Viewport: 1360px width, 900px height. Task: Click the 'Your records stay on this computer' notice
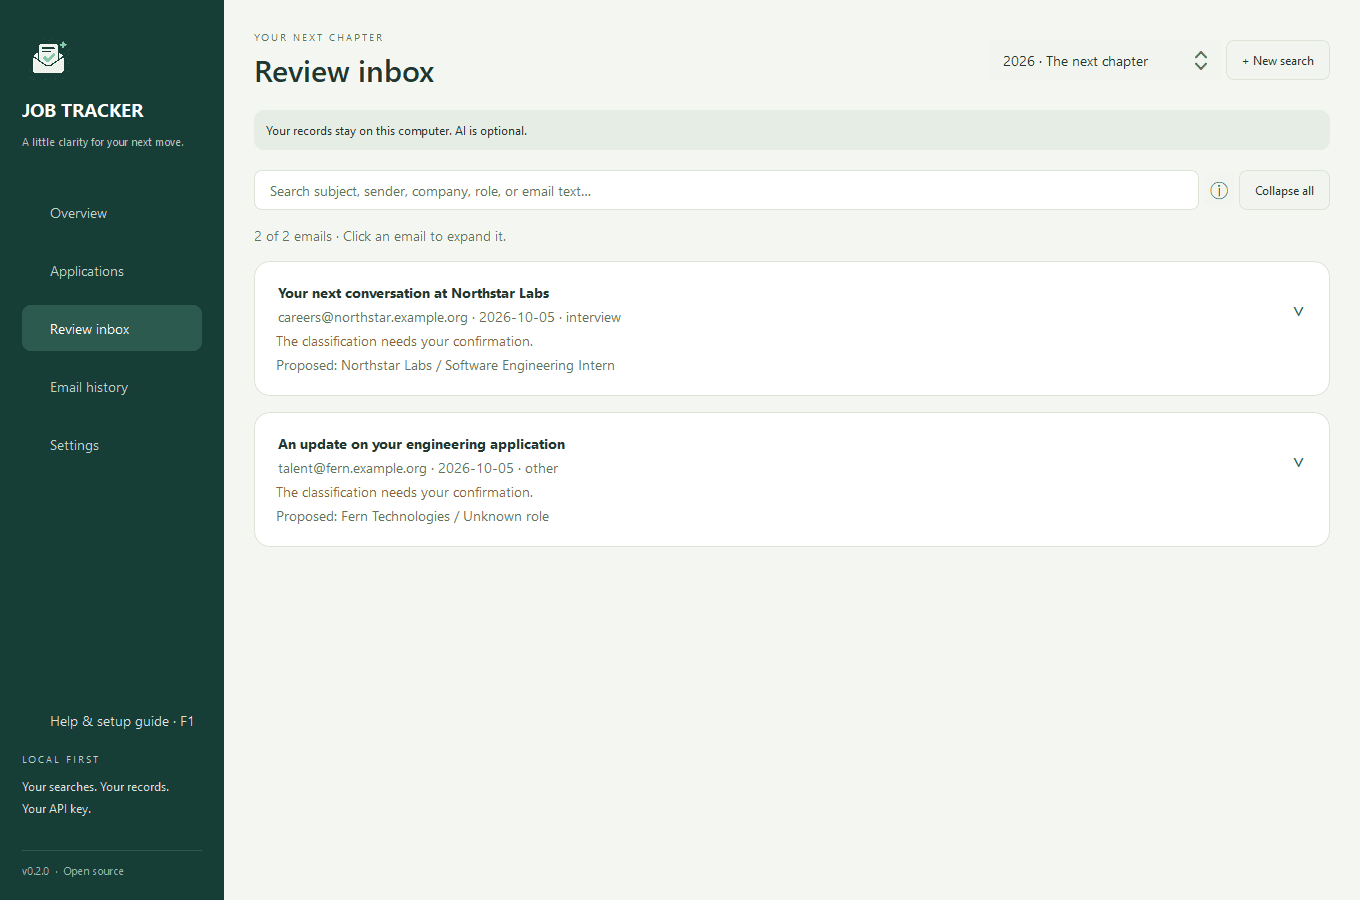click(792, 130)
